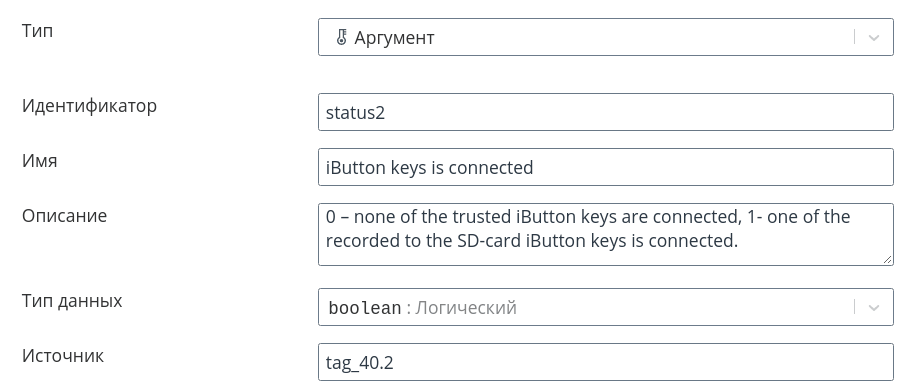910x392 pixels.
Task: Expand the Тип dropdown chevron
Action: (873, 38)
